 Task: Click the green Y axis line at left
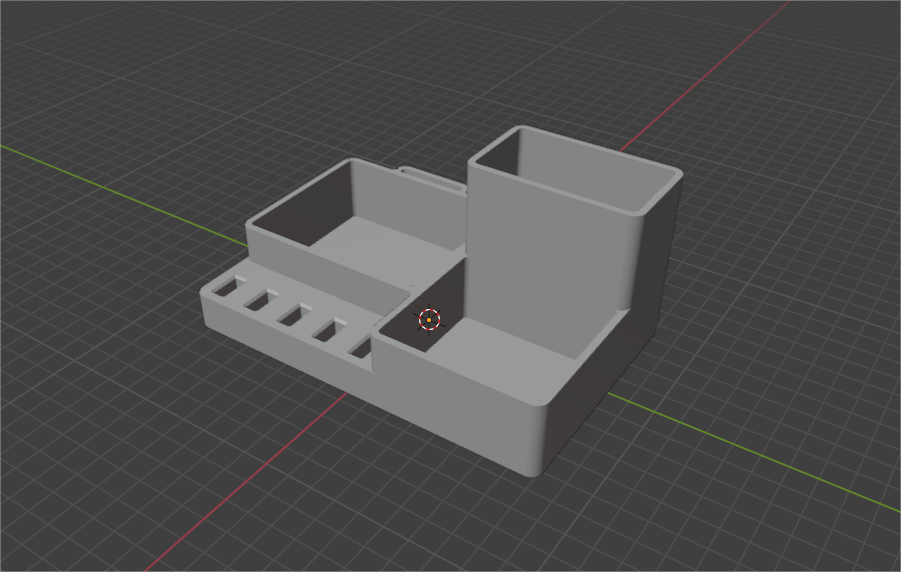pos(100,183)
